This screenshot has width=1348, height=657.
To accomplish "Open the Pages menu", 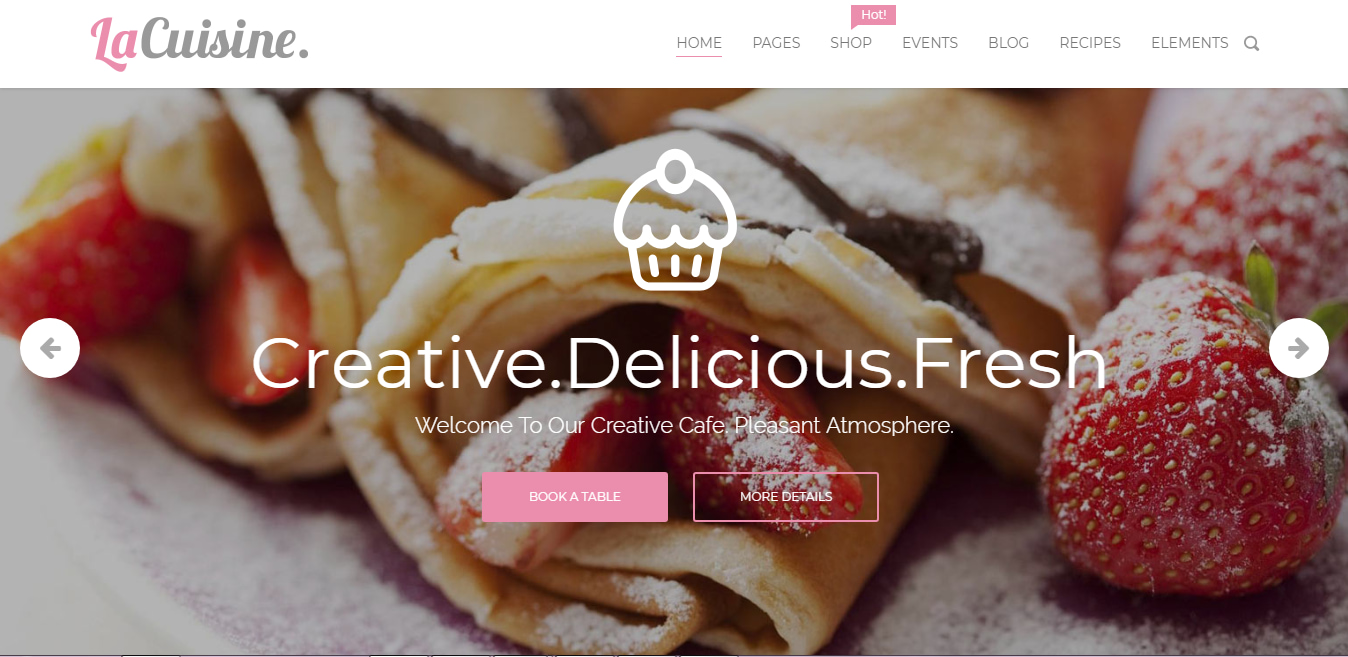I will pyautogui.click(x=776, y=43).
